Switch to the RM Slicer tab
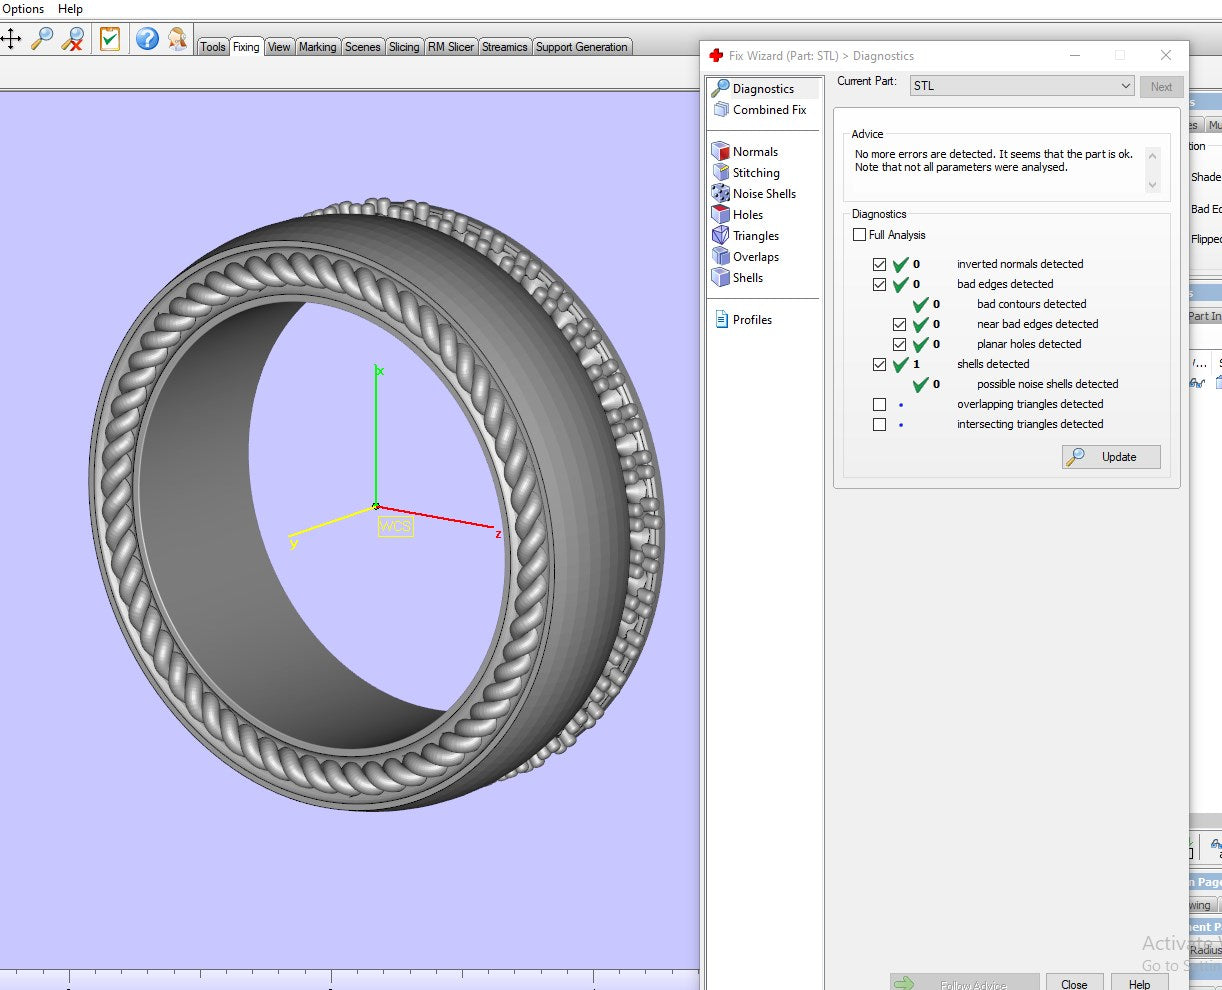Screen dimensions: 1222x990 pos(451,47)
